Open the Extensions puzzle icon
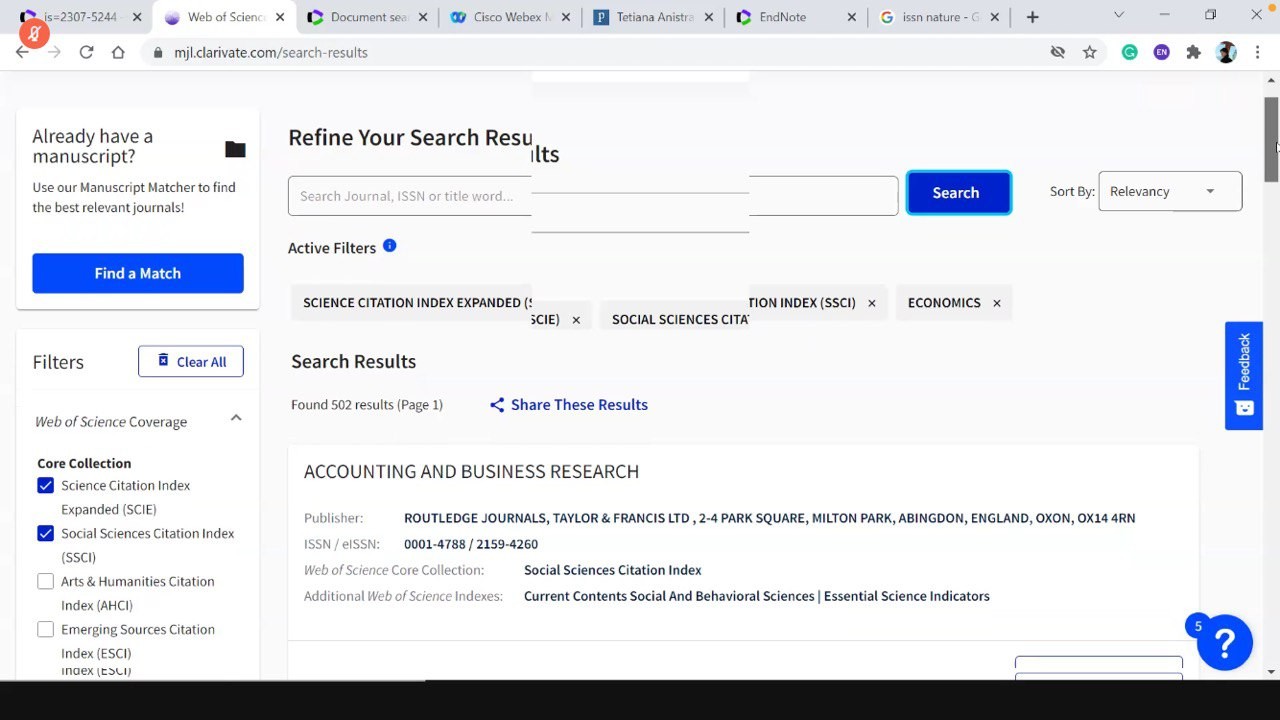This screenshot has height=720, width=1280. coord(1193,52)
